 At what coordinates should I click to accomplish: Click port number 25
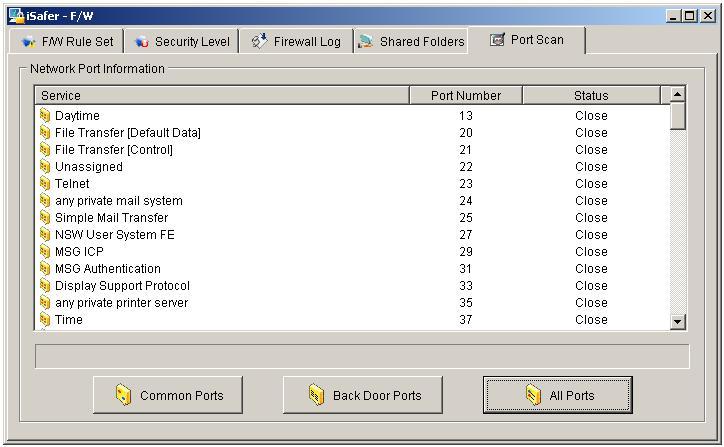pyautogui.click(x=466, y=217)
